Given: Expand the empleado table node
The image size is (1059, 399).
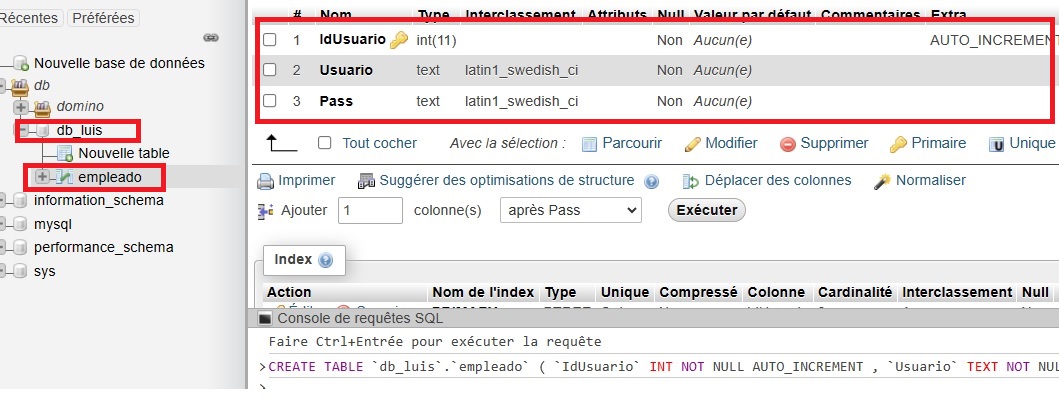Looking at the screenshot, I should (43, 177).
